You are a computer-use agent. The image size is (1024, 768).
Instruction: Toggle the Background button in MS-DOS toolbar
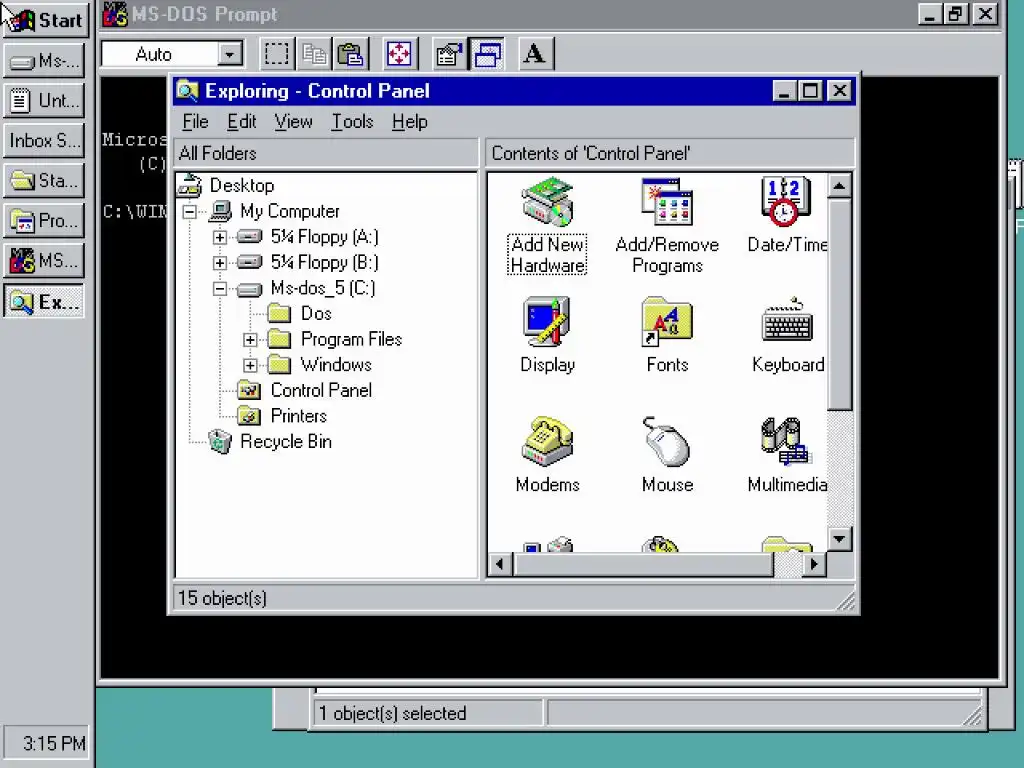click(487, 54)
